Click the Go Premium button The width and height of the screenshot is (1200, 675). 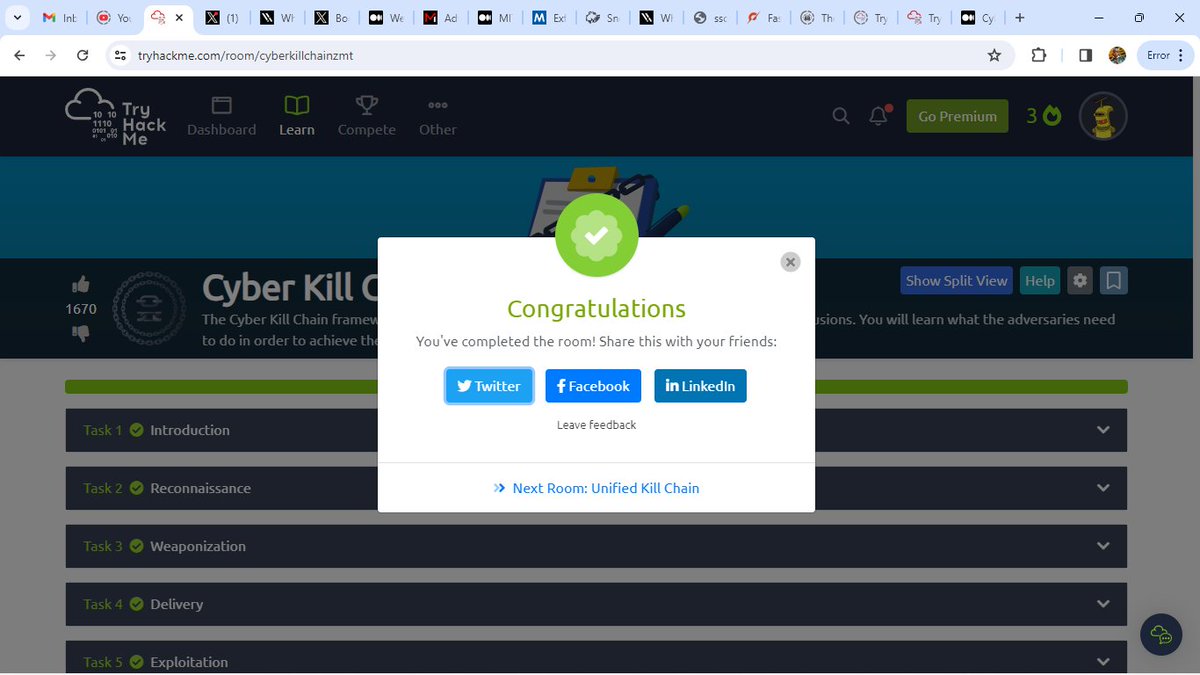[957, 116]
